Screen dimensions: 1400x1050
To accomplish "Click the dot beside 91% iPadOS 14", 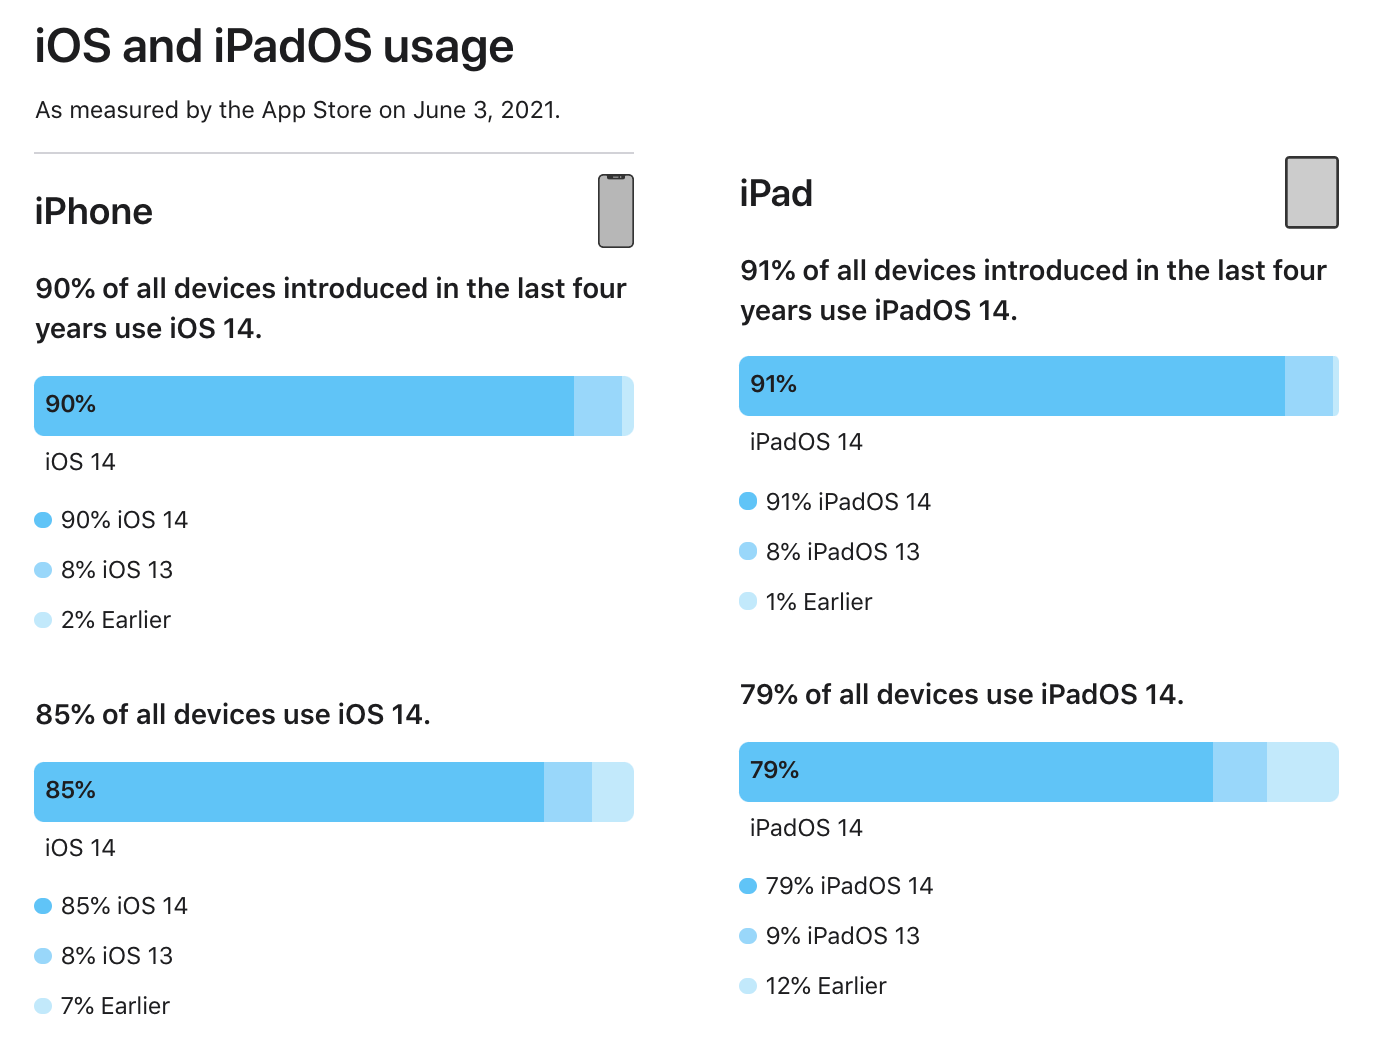I will click(x=748, y=501).
